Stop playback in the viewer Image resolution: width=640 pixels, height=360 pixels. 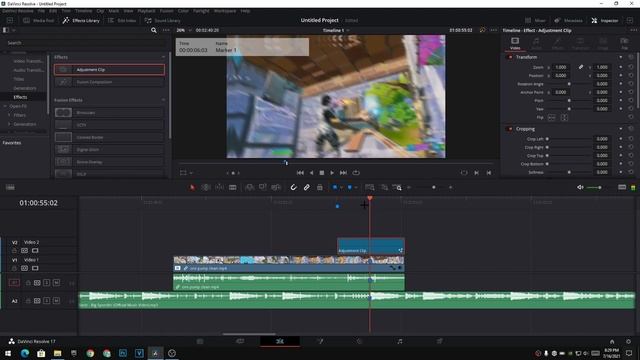click(322, 173)
